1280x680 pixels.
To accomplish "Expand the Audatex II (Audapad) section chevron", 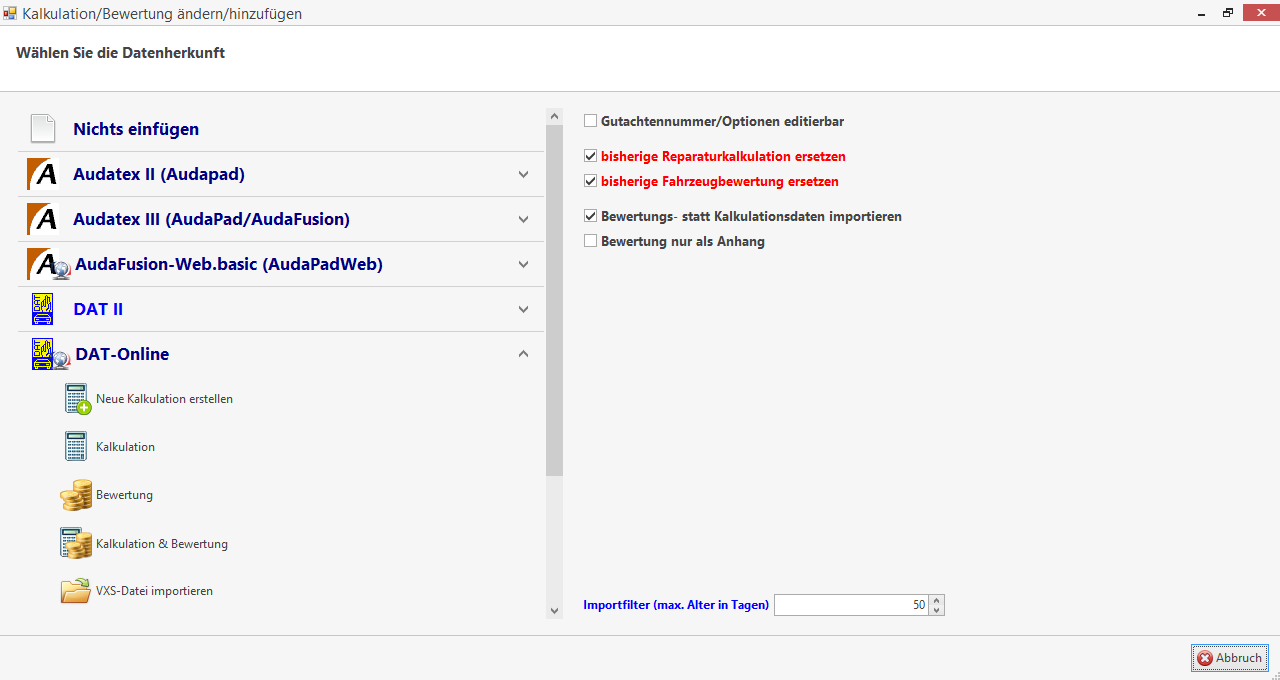I will click(523, 174).
